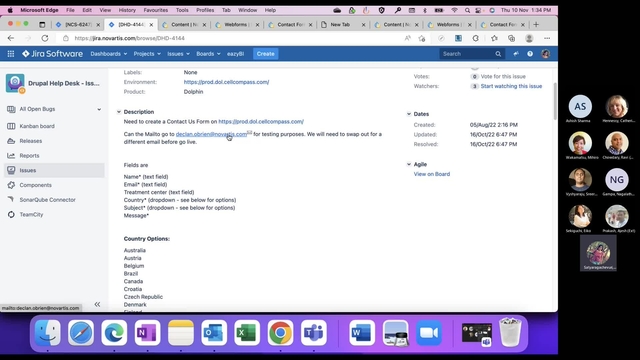Screen dimensions: 640x360
Task: Open eazyBI in the Jira header
Action: click(236, 54)
